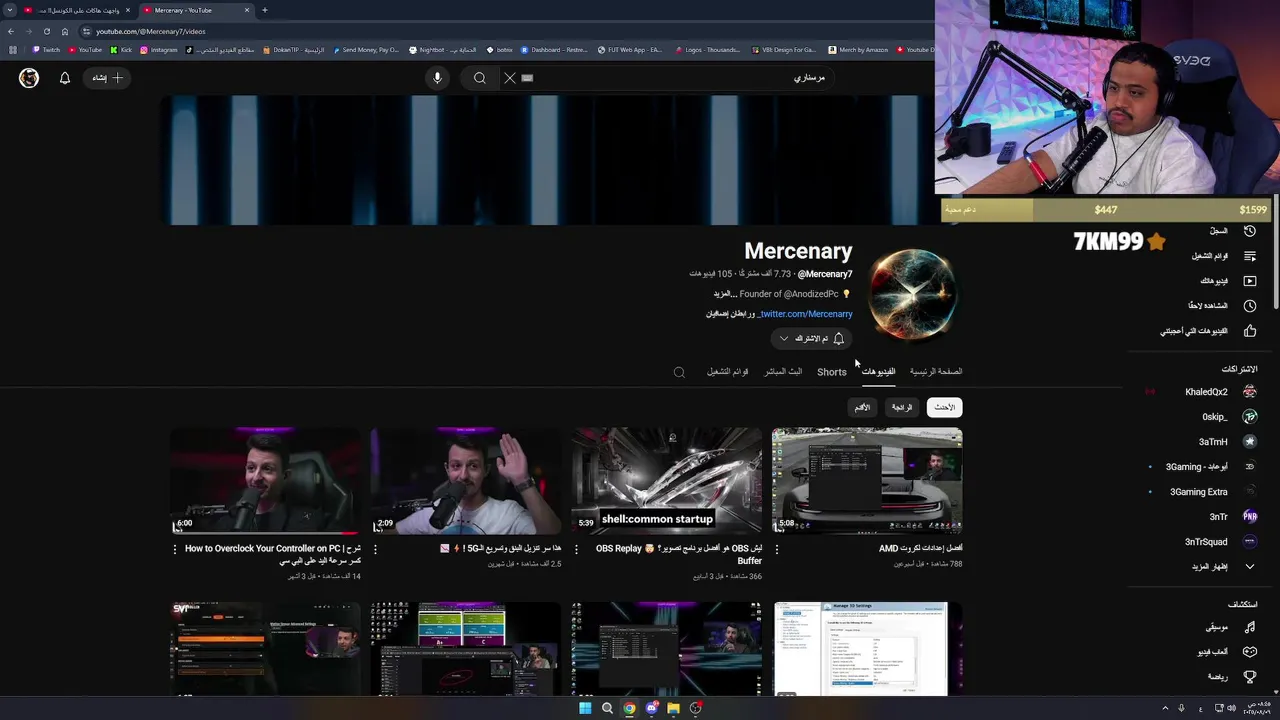Open Windows taskbar search
1280x720 pixels.
pyautogui.click(x=607, y=708)
